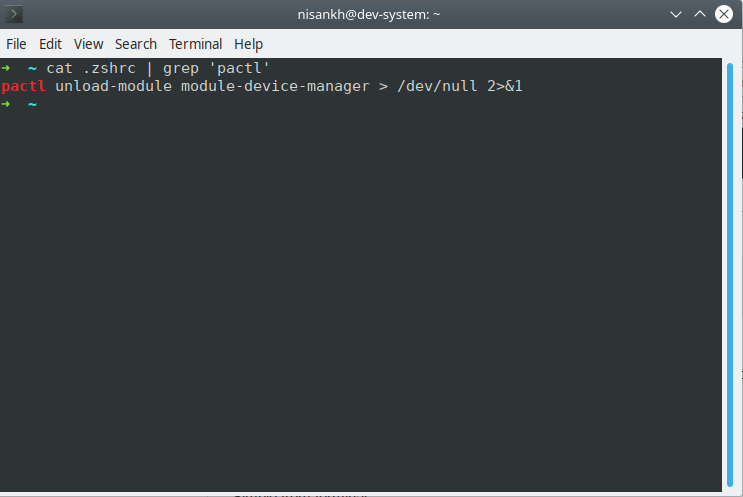Screen dimensions: 743x497
Task: Open the File menu
Action: coord(16,44)
